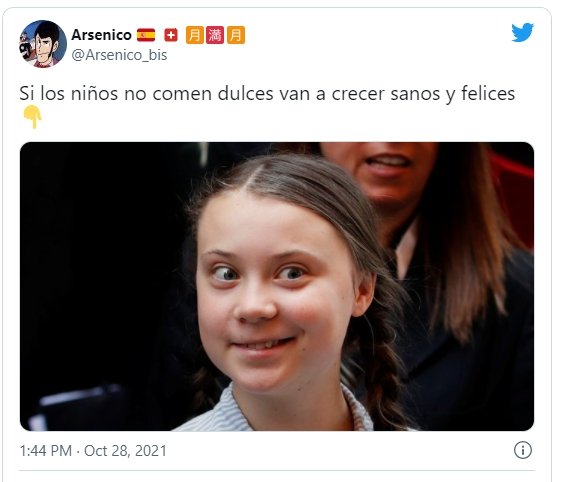Open the 1:44 PM tweet timestamp

coord(46,451)
